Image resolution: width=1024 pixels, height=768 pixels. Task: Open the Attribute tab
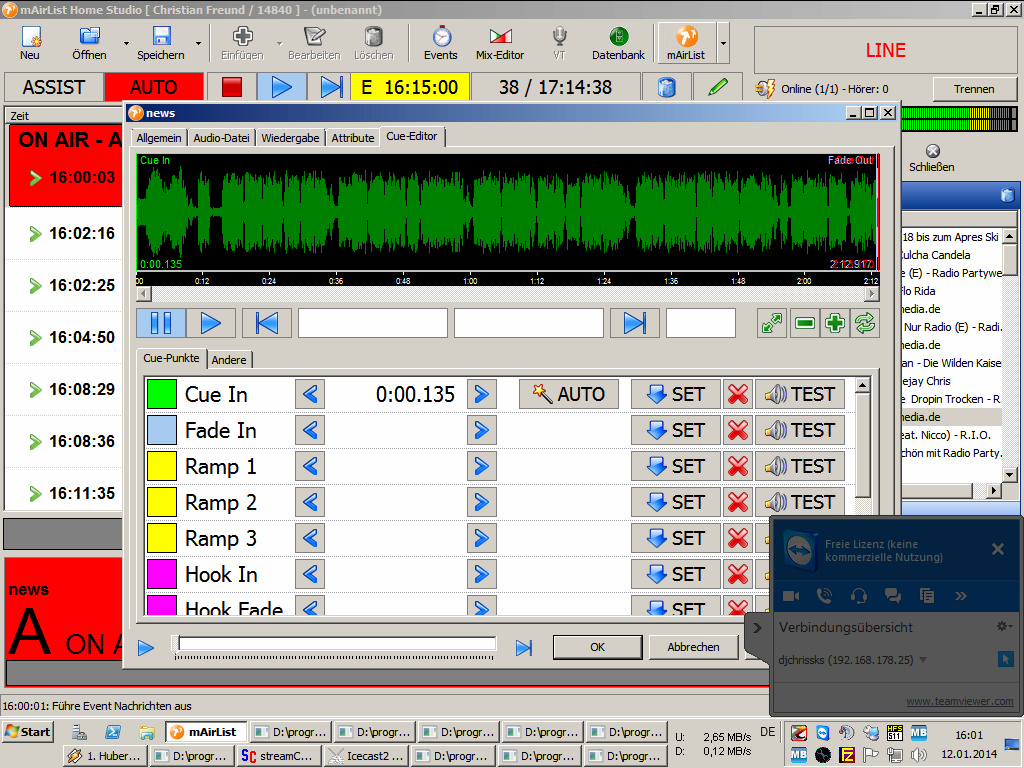click(353, 138)
